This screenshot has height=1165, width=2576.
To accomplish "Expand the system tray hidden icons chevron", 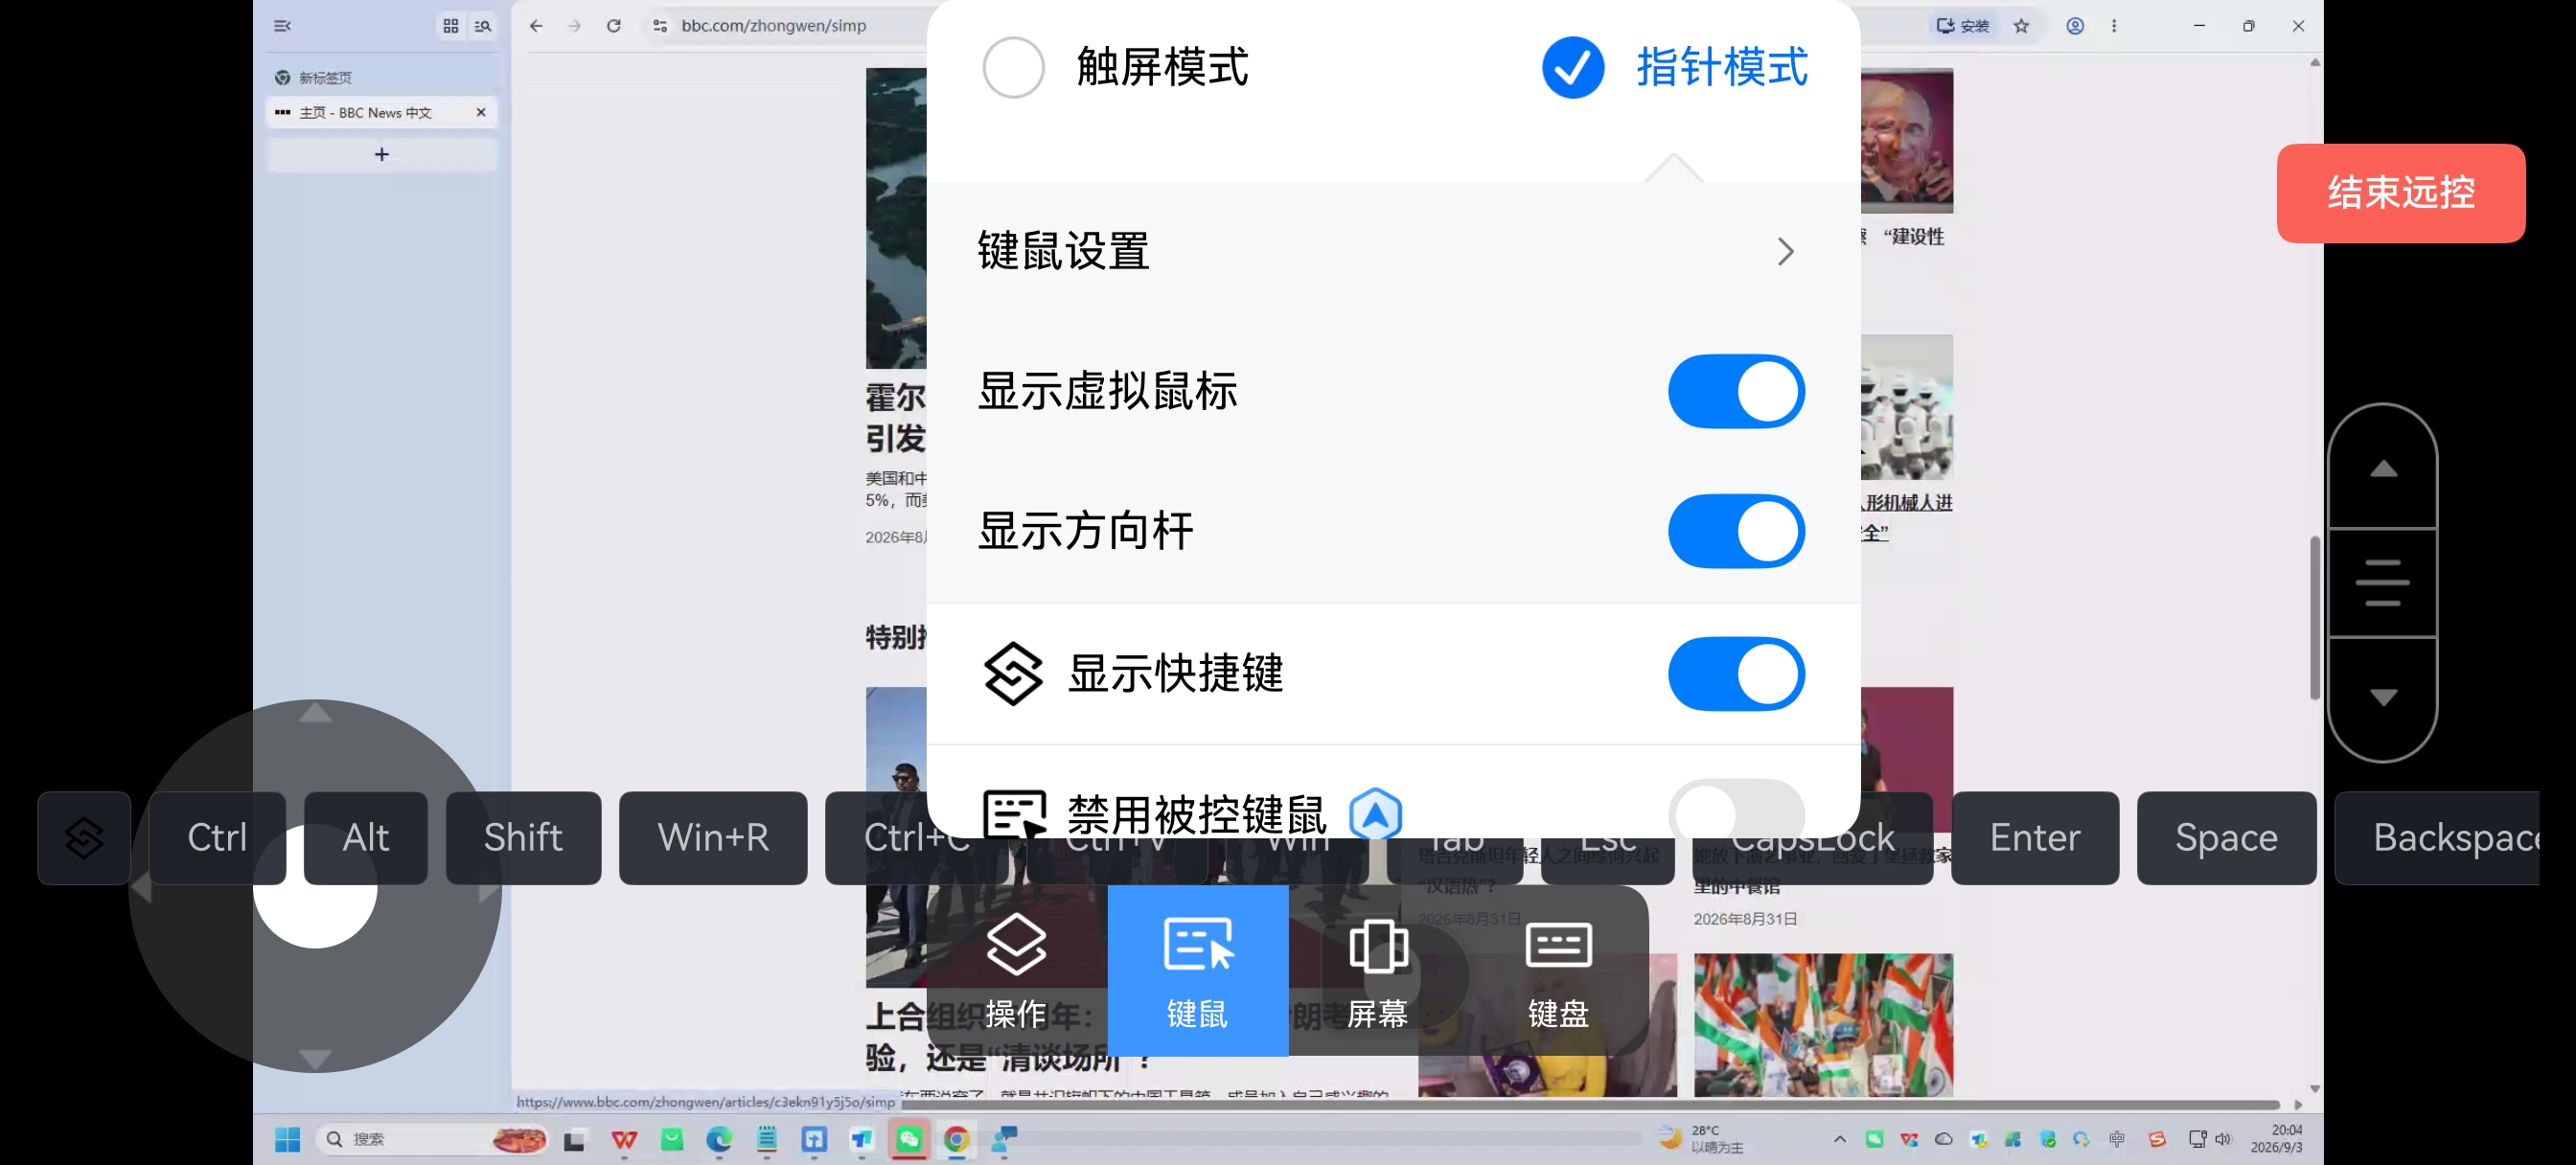I will coord(1839,1139).
